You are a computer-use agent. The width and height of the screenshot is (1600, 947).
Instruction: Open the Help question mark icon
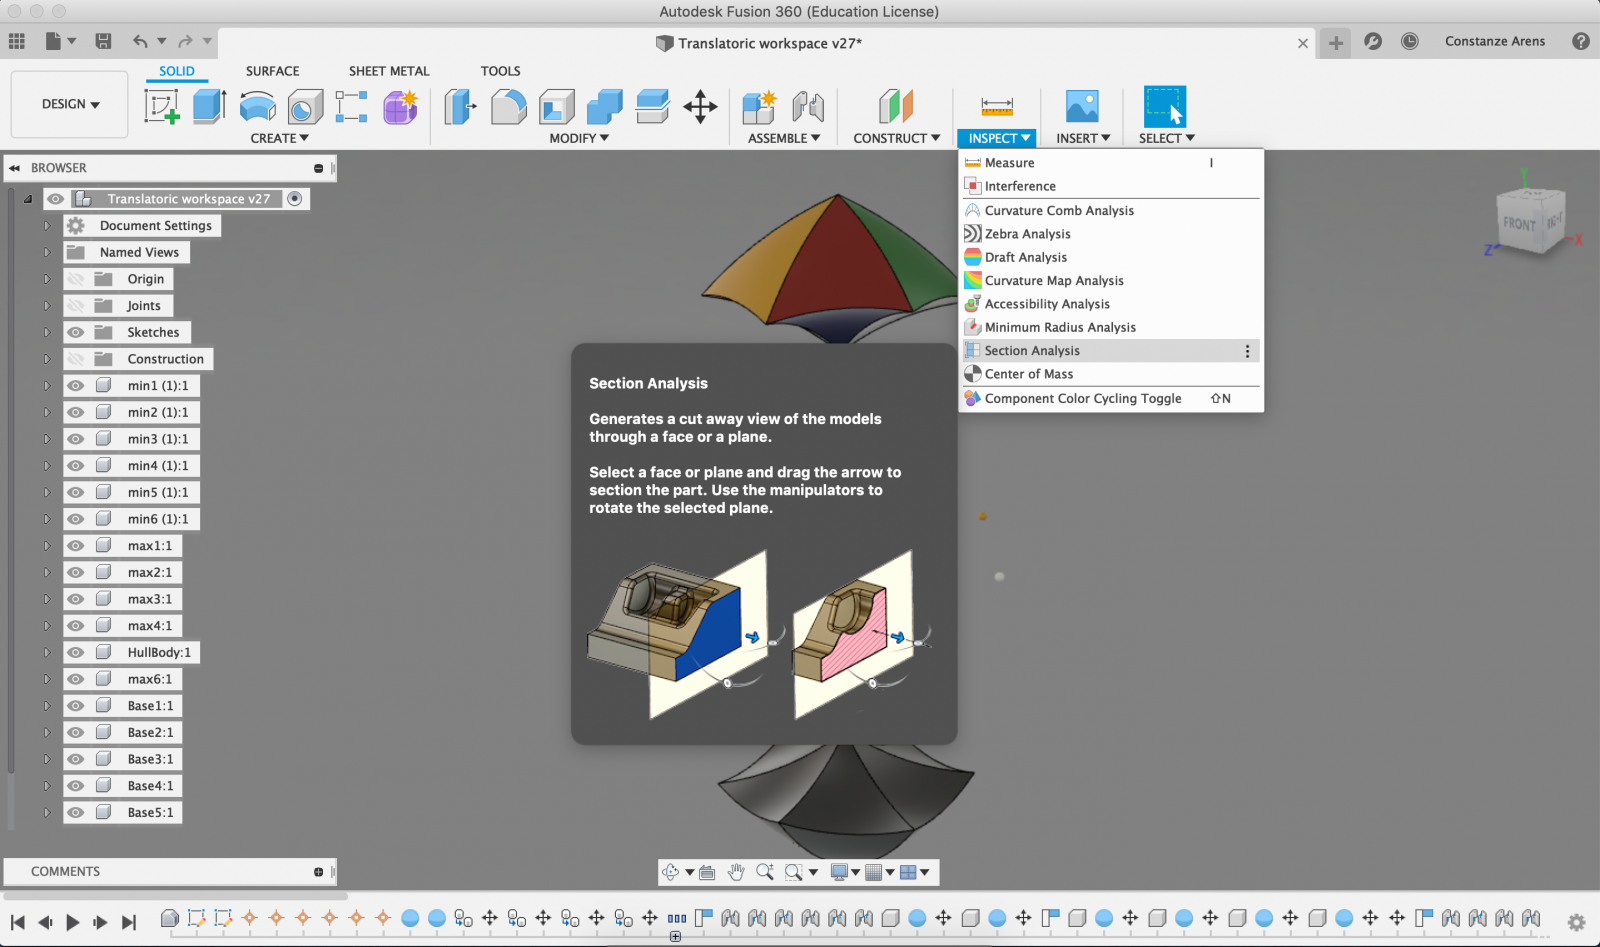pos(1580,41)
